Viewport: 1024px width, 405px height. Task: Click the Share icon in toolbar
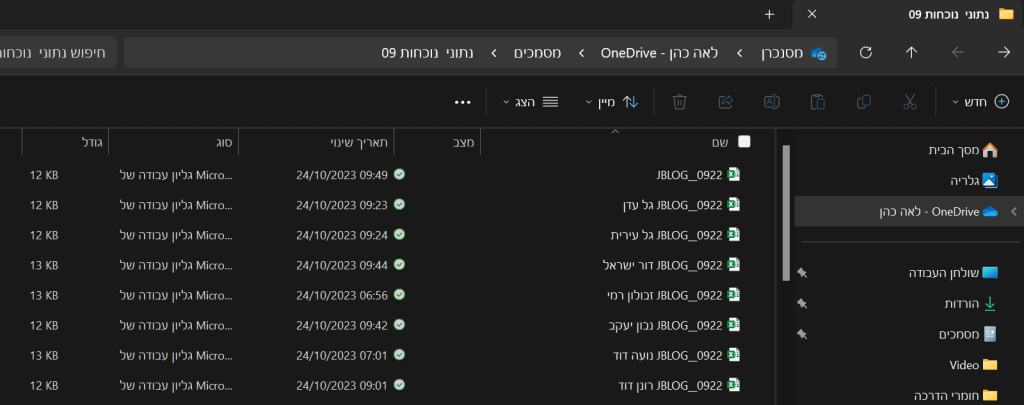[x=726, y=102]
